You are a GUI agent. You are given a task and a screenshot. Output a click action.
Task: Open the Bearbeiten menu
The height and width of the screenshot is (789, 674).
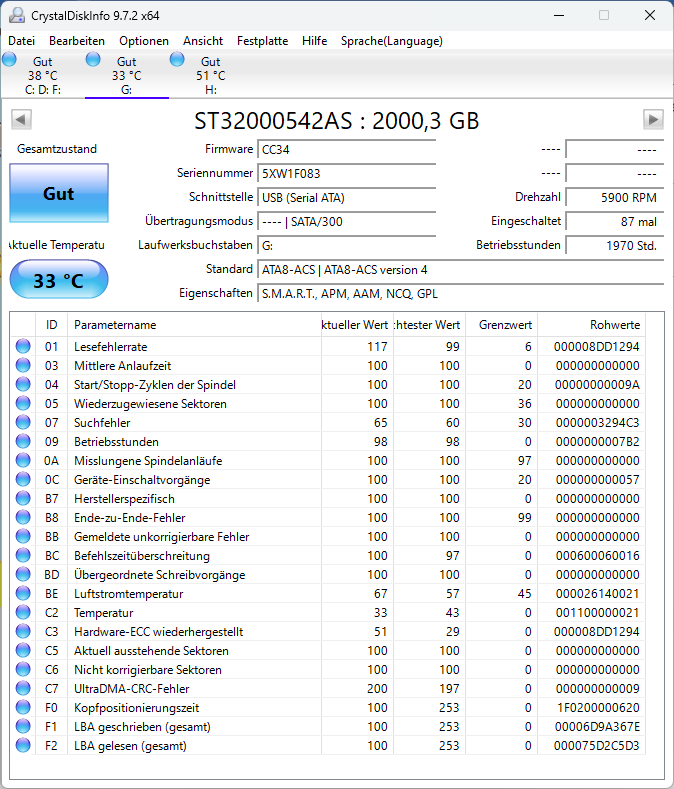77,41
